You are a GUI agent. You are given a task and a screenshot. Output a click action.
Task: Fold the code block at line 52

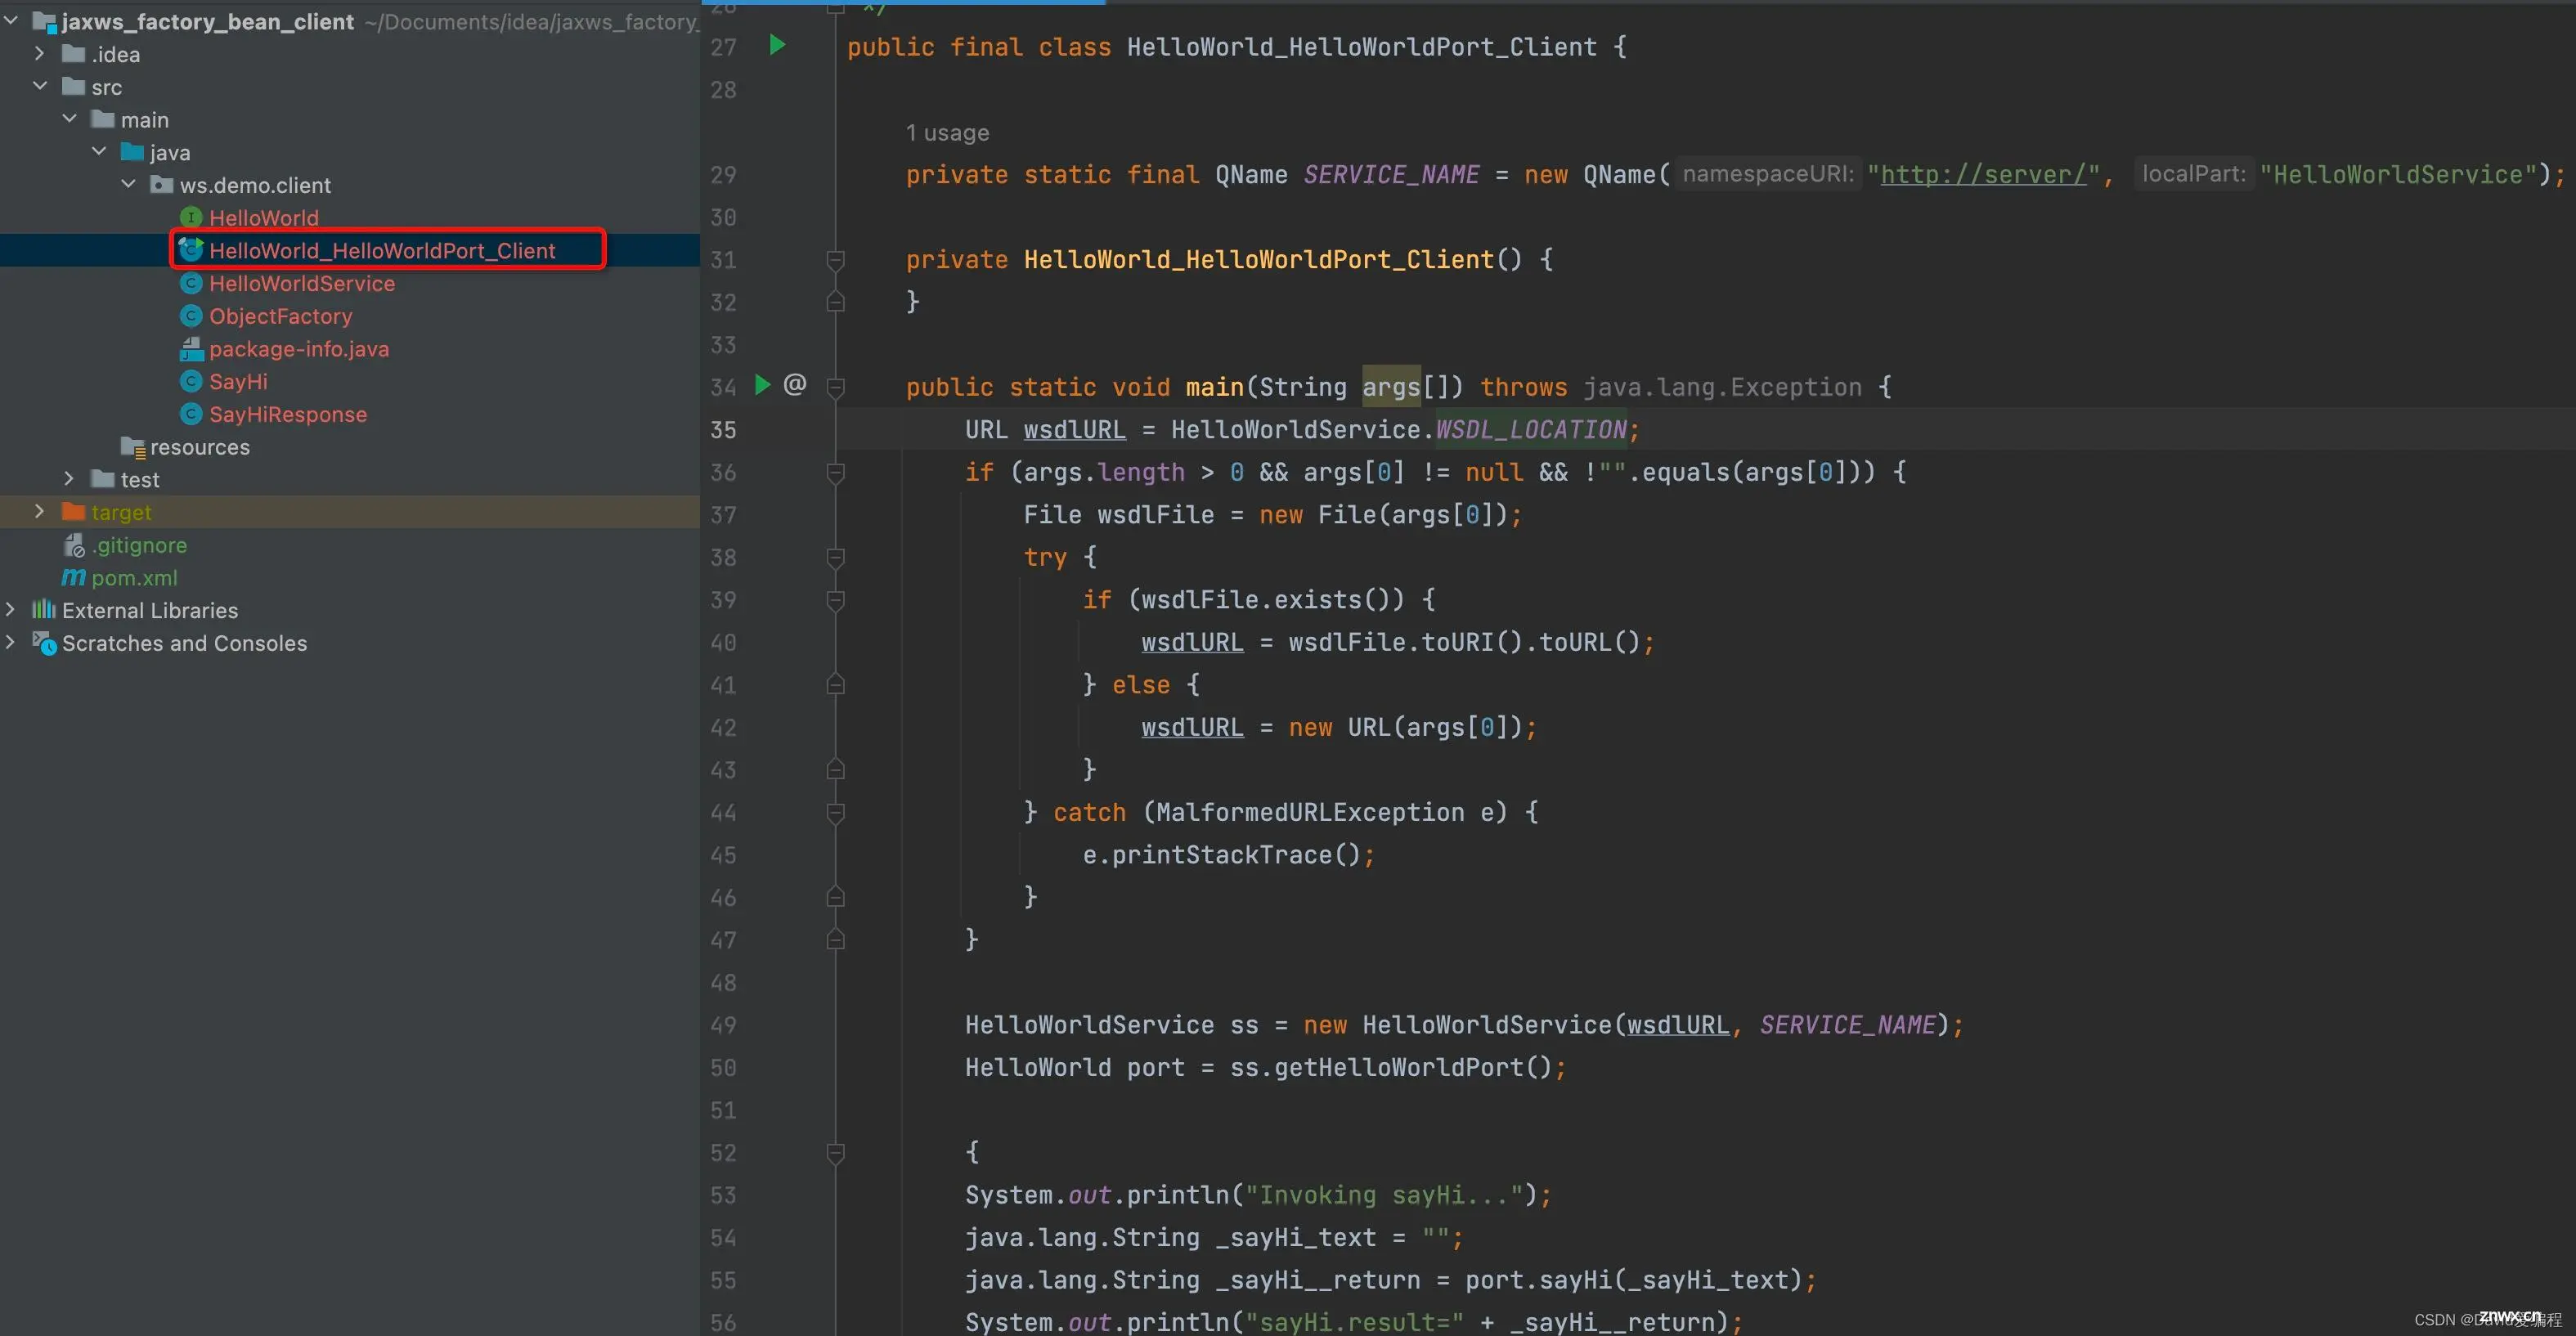[x=836, y=1153]
